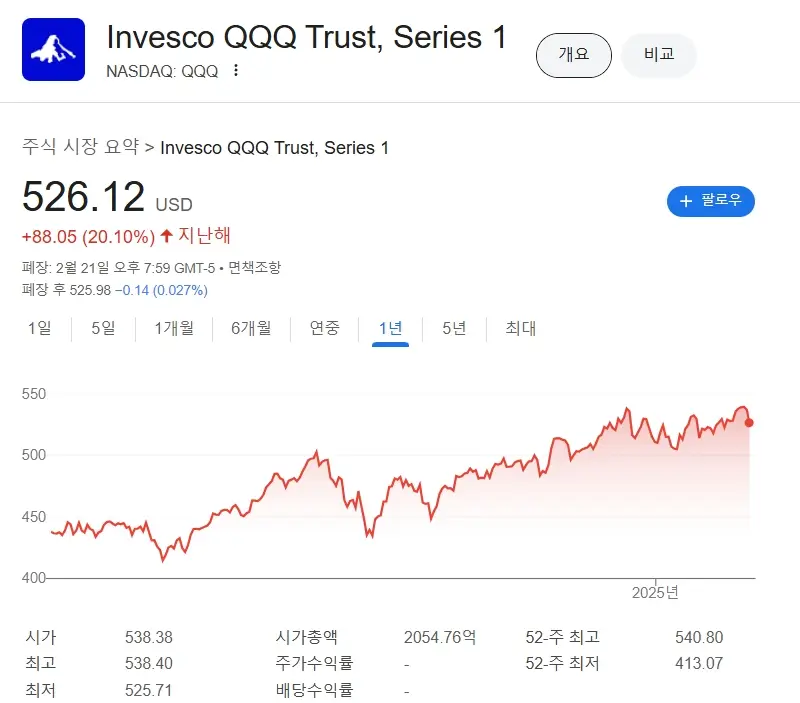Switch chart range to 1개월
Viewport: 800px width, 703px height.
(x=174, y=328)
